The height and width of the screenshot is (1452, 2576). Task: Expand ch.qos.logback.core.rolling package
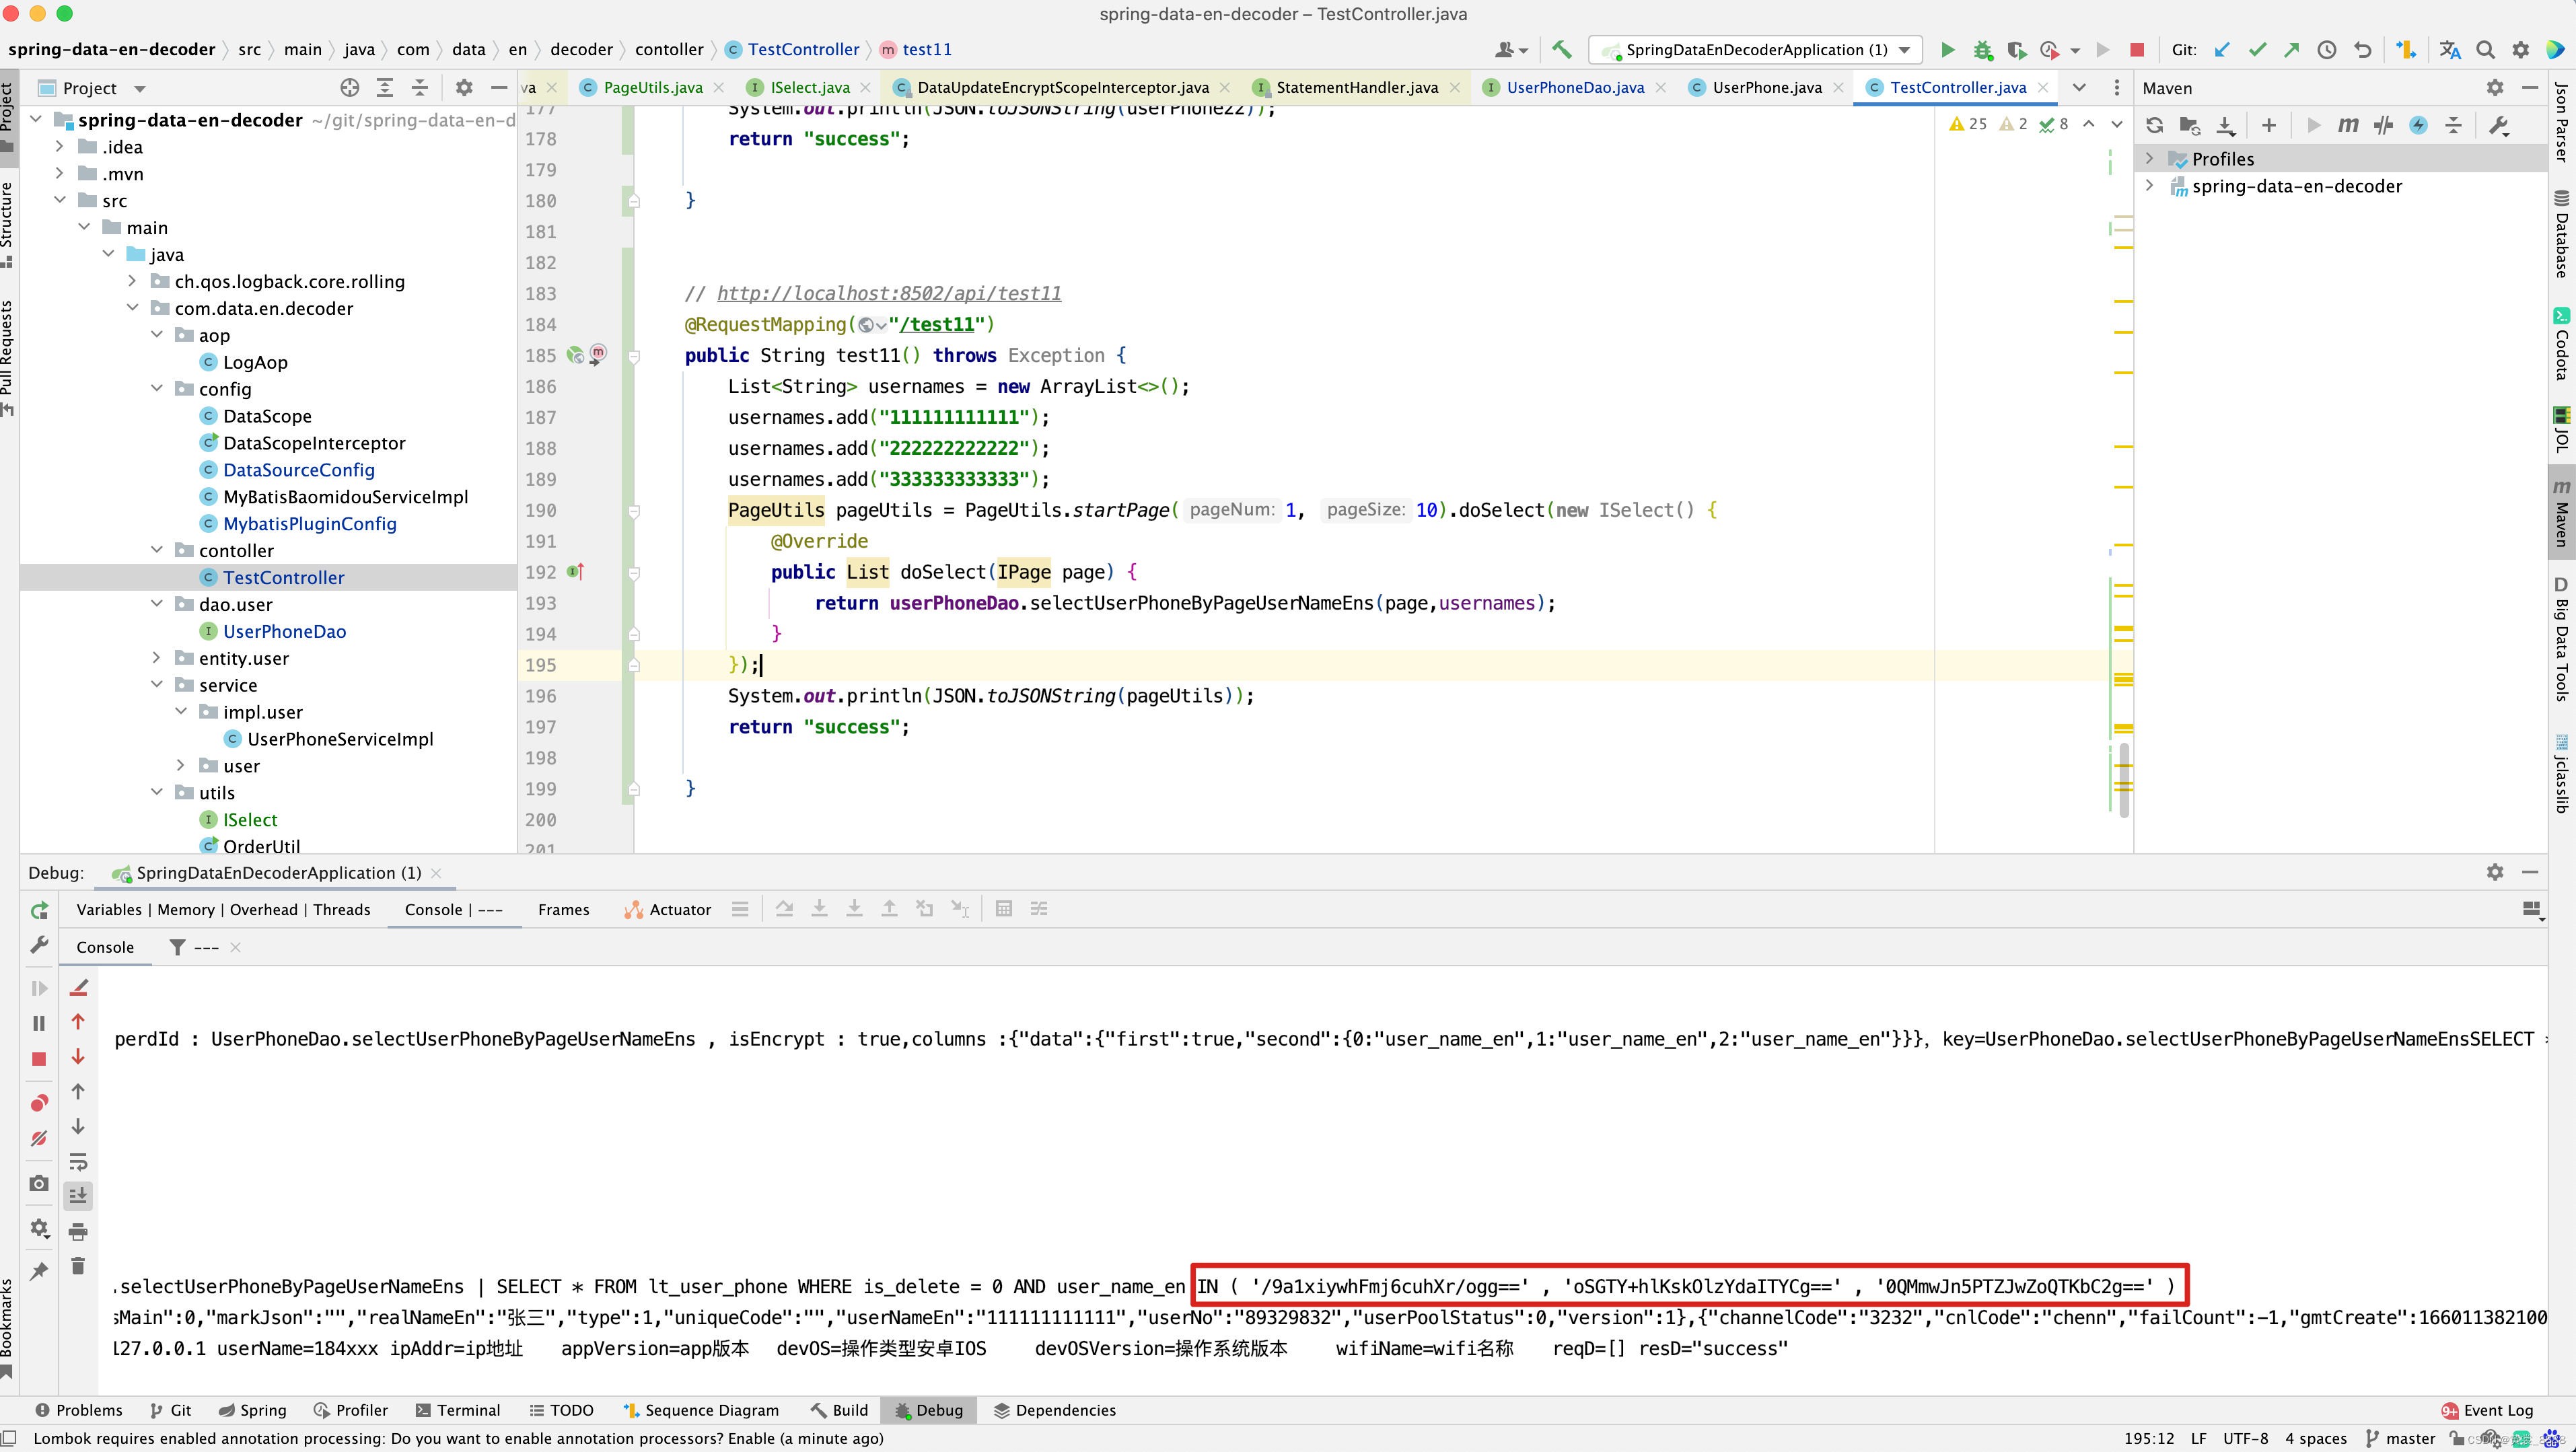[132, 281]
